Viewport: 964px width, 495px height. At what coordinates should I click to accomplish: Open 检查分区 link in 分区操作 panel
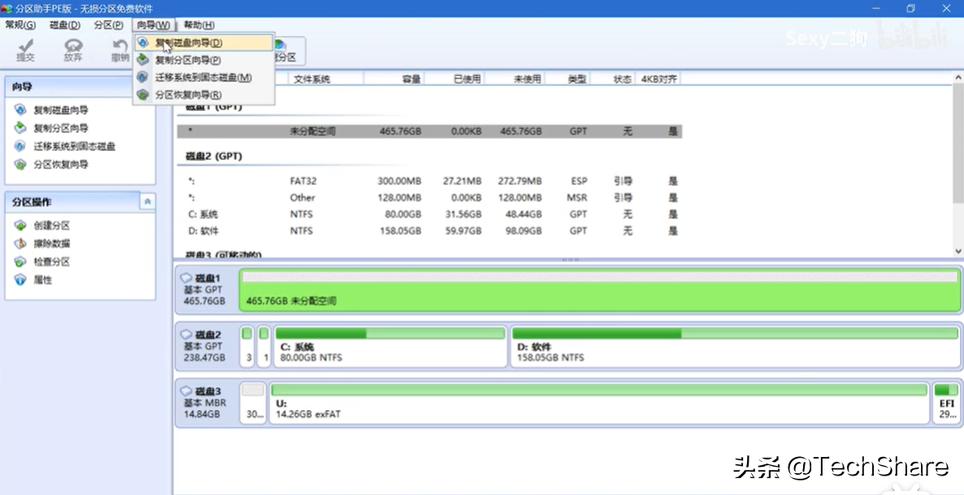(x=52, y=262)
